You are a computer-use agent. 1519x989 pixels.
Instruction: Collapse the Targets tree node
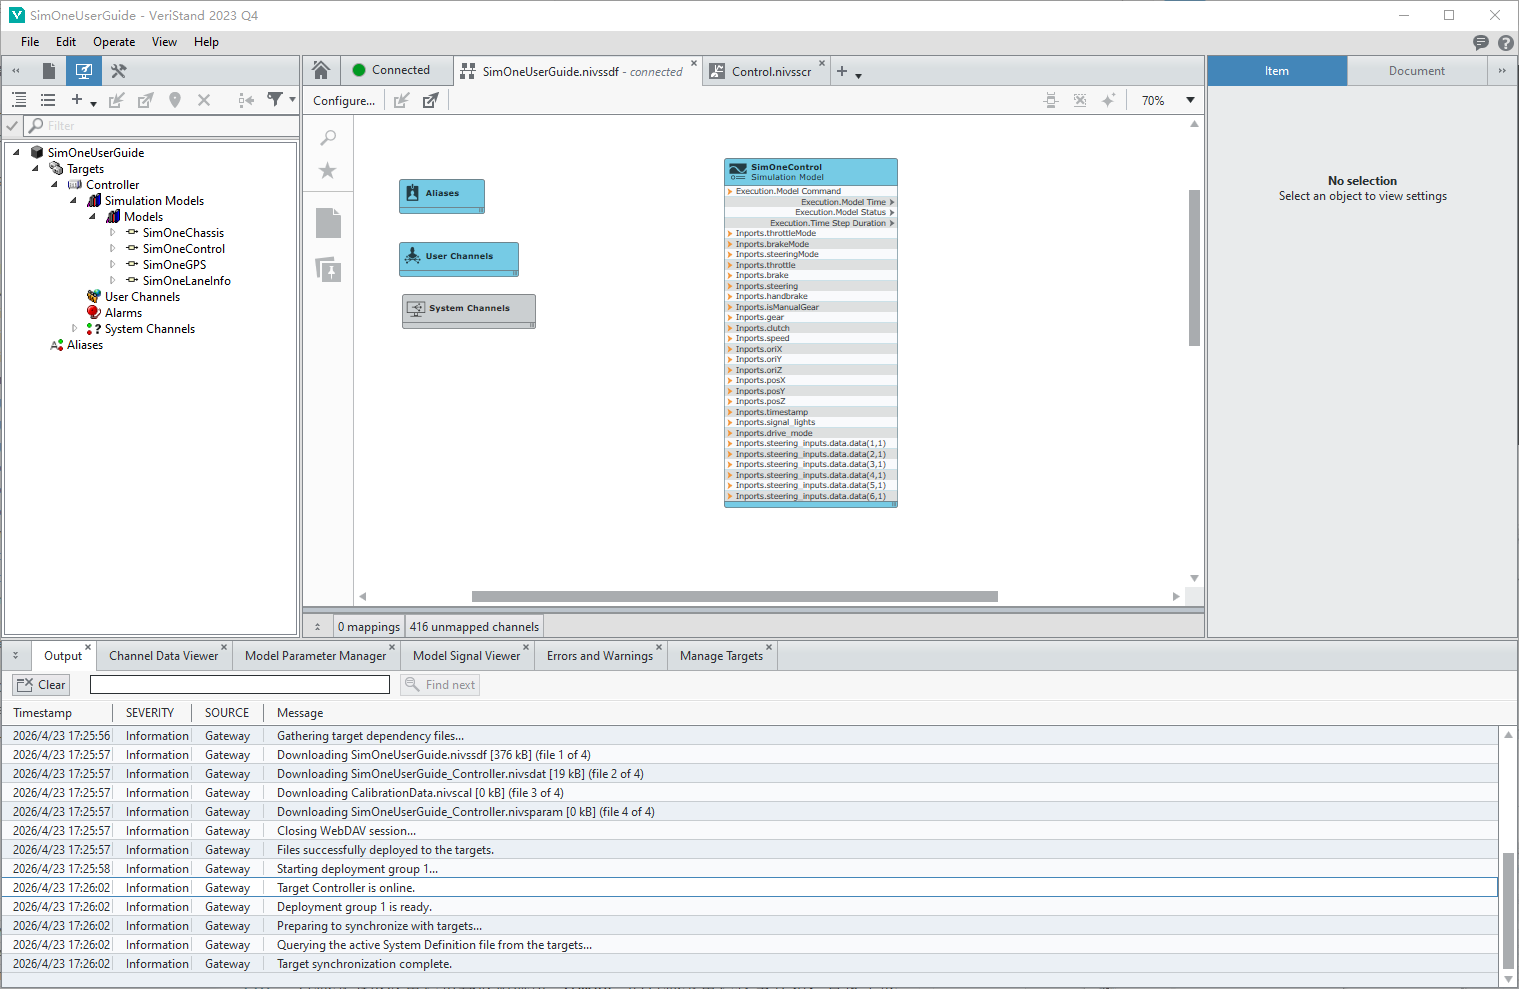[35, 169]
